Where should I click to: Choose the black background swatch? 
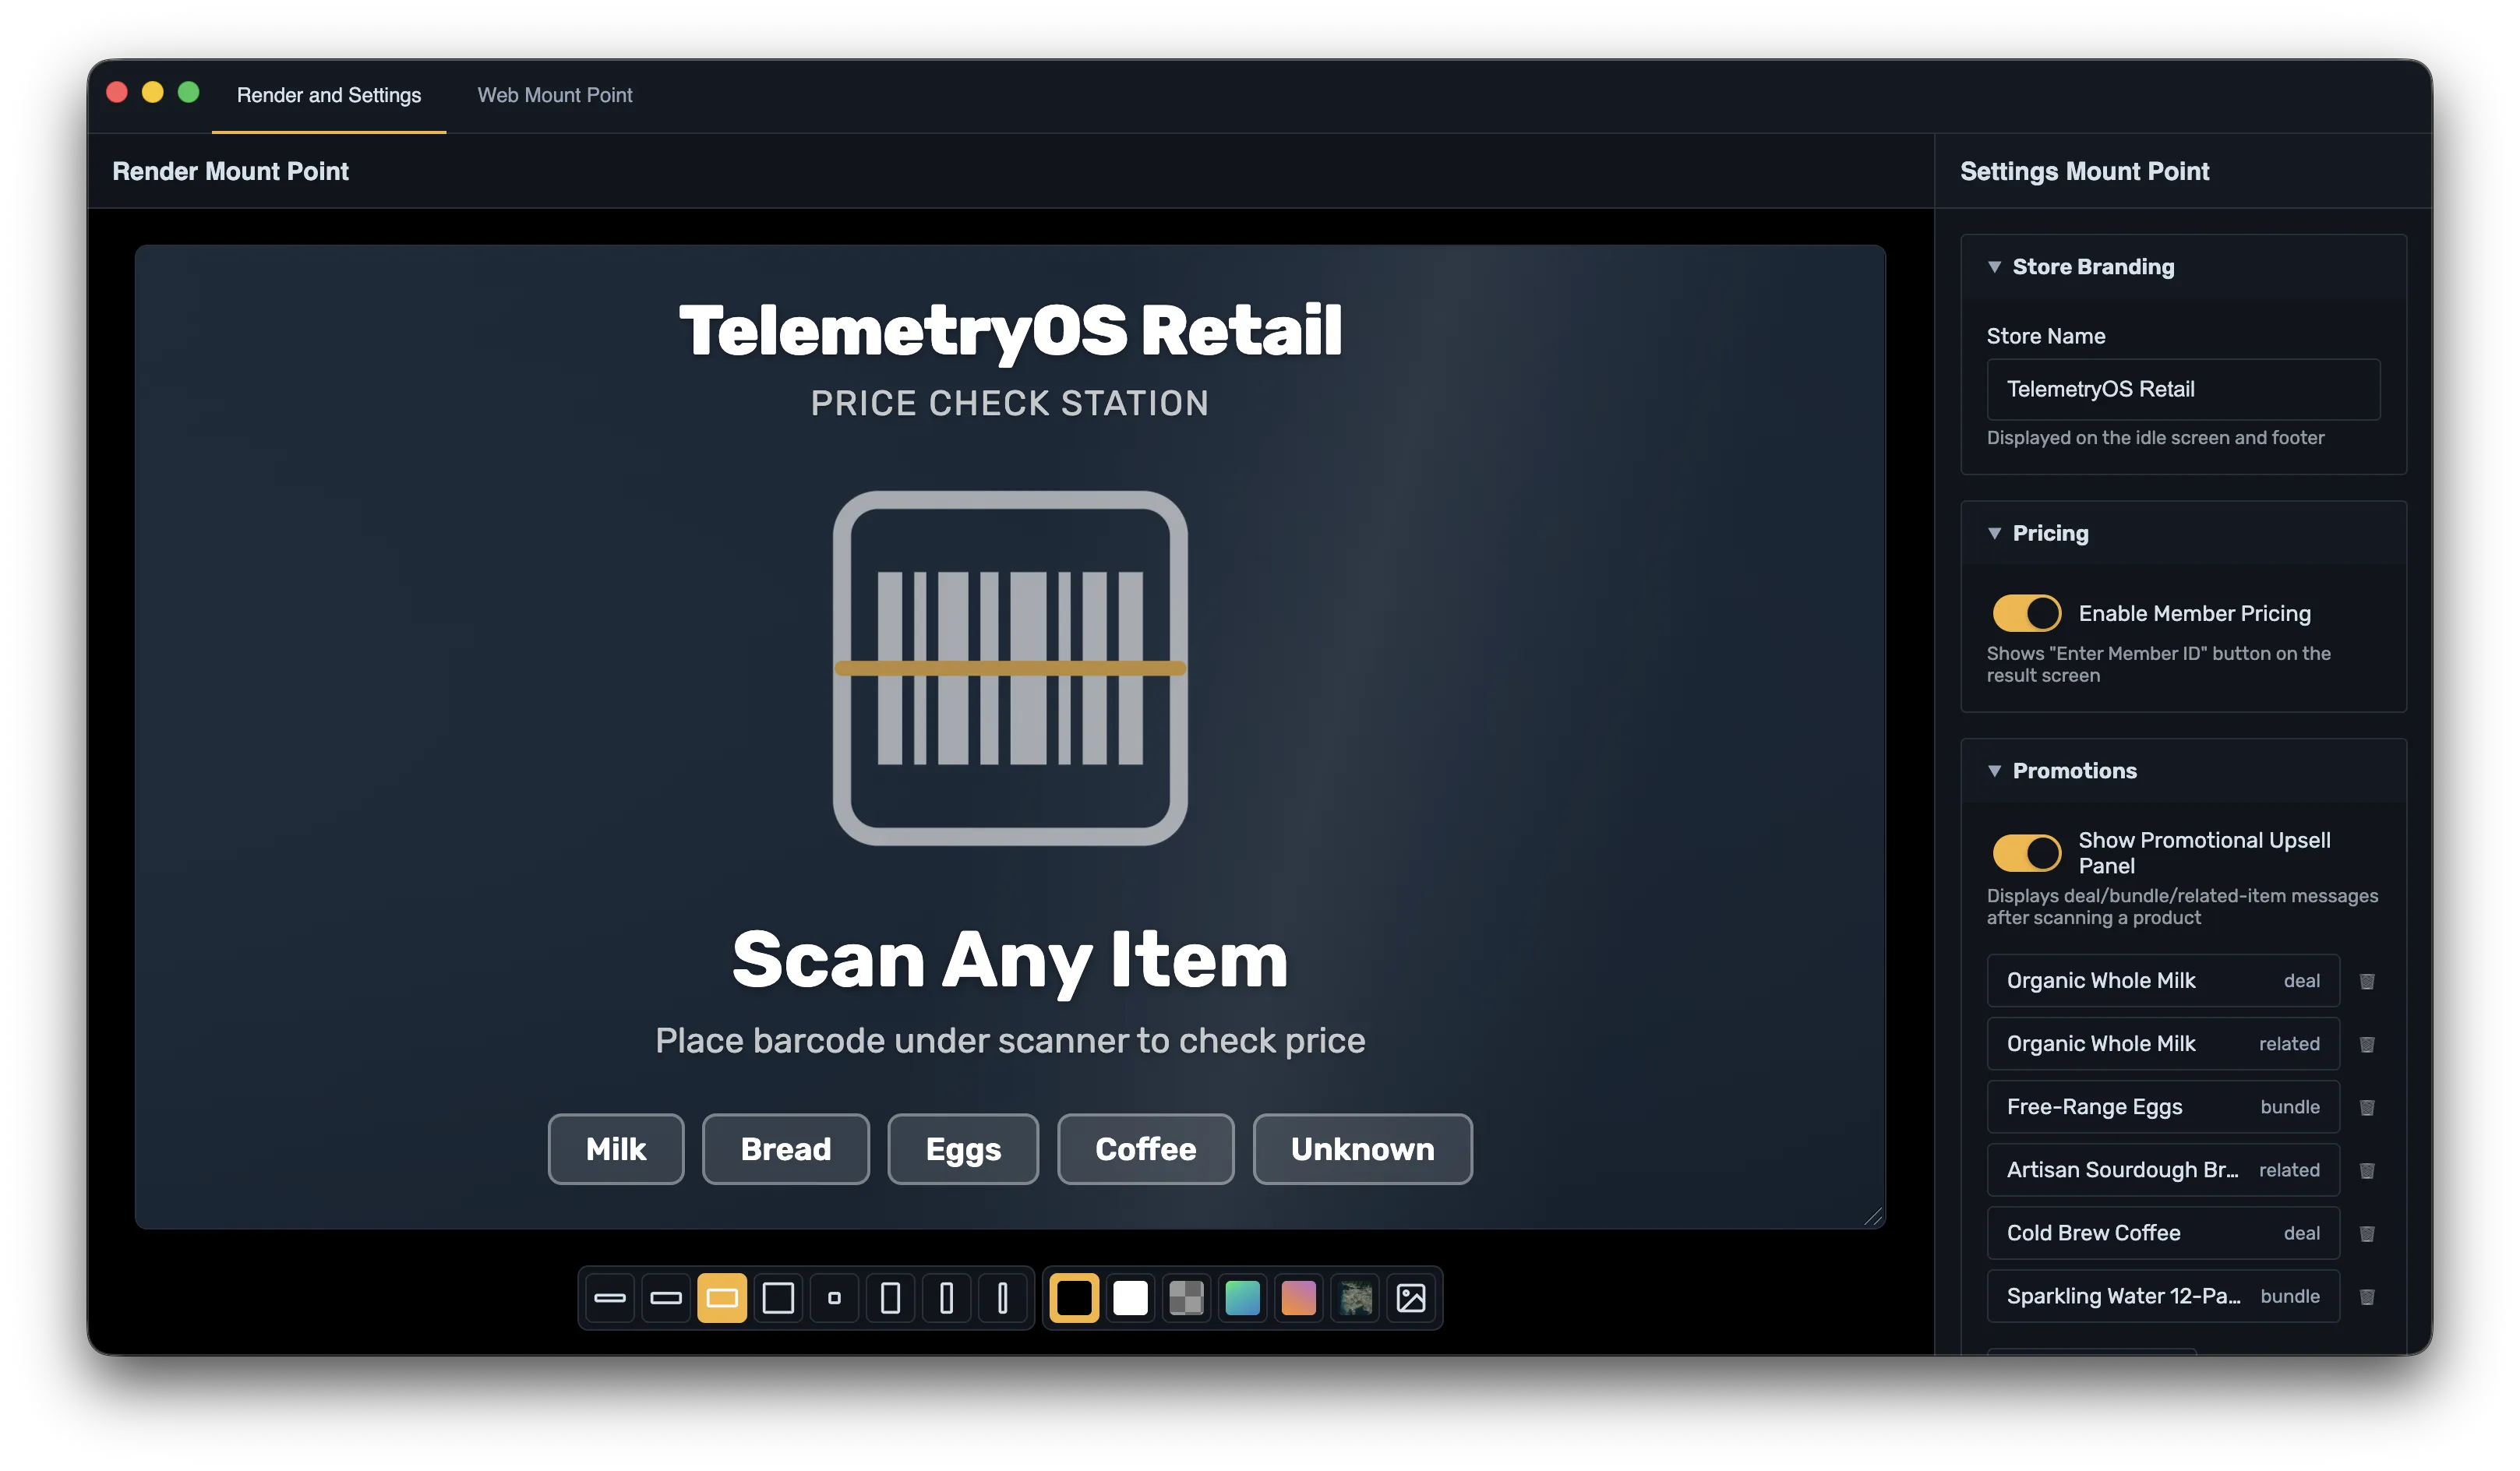(x=1074, y=1298)
